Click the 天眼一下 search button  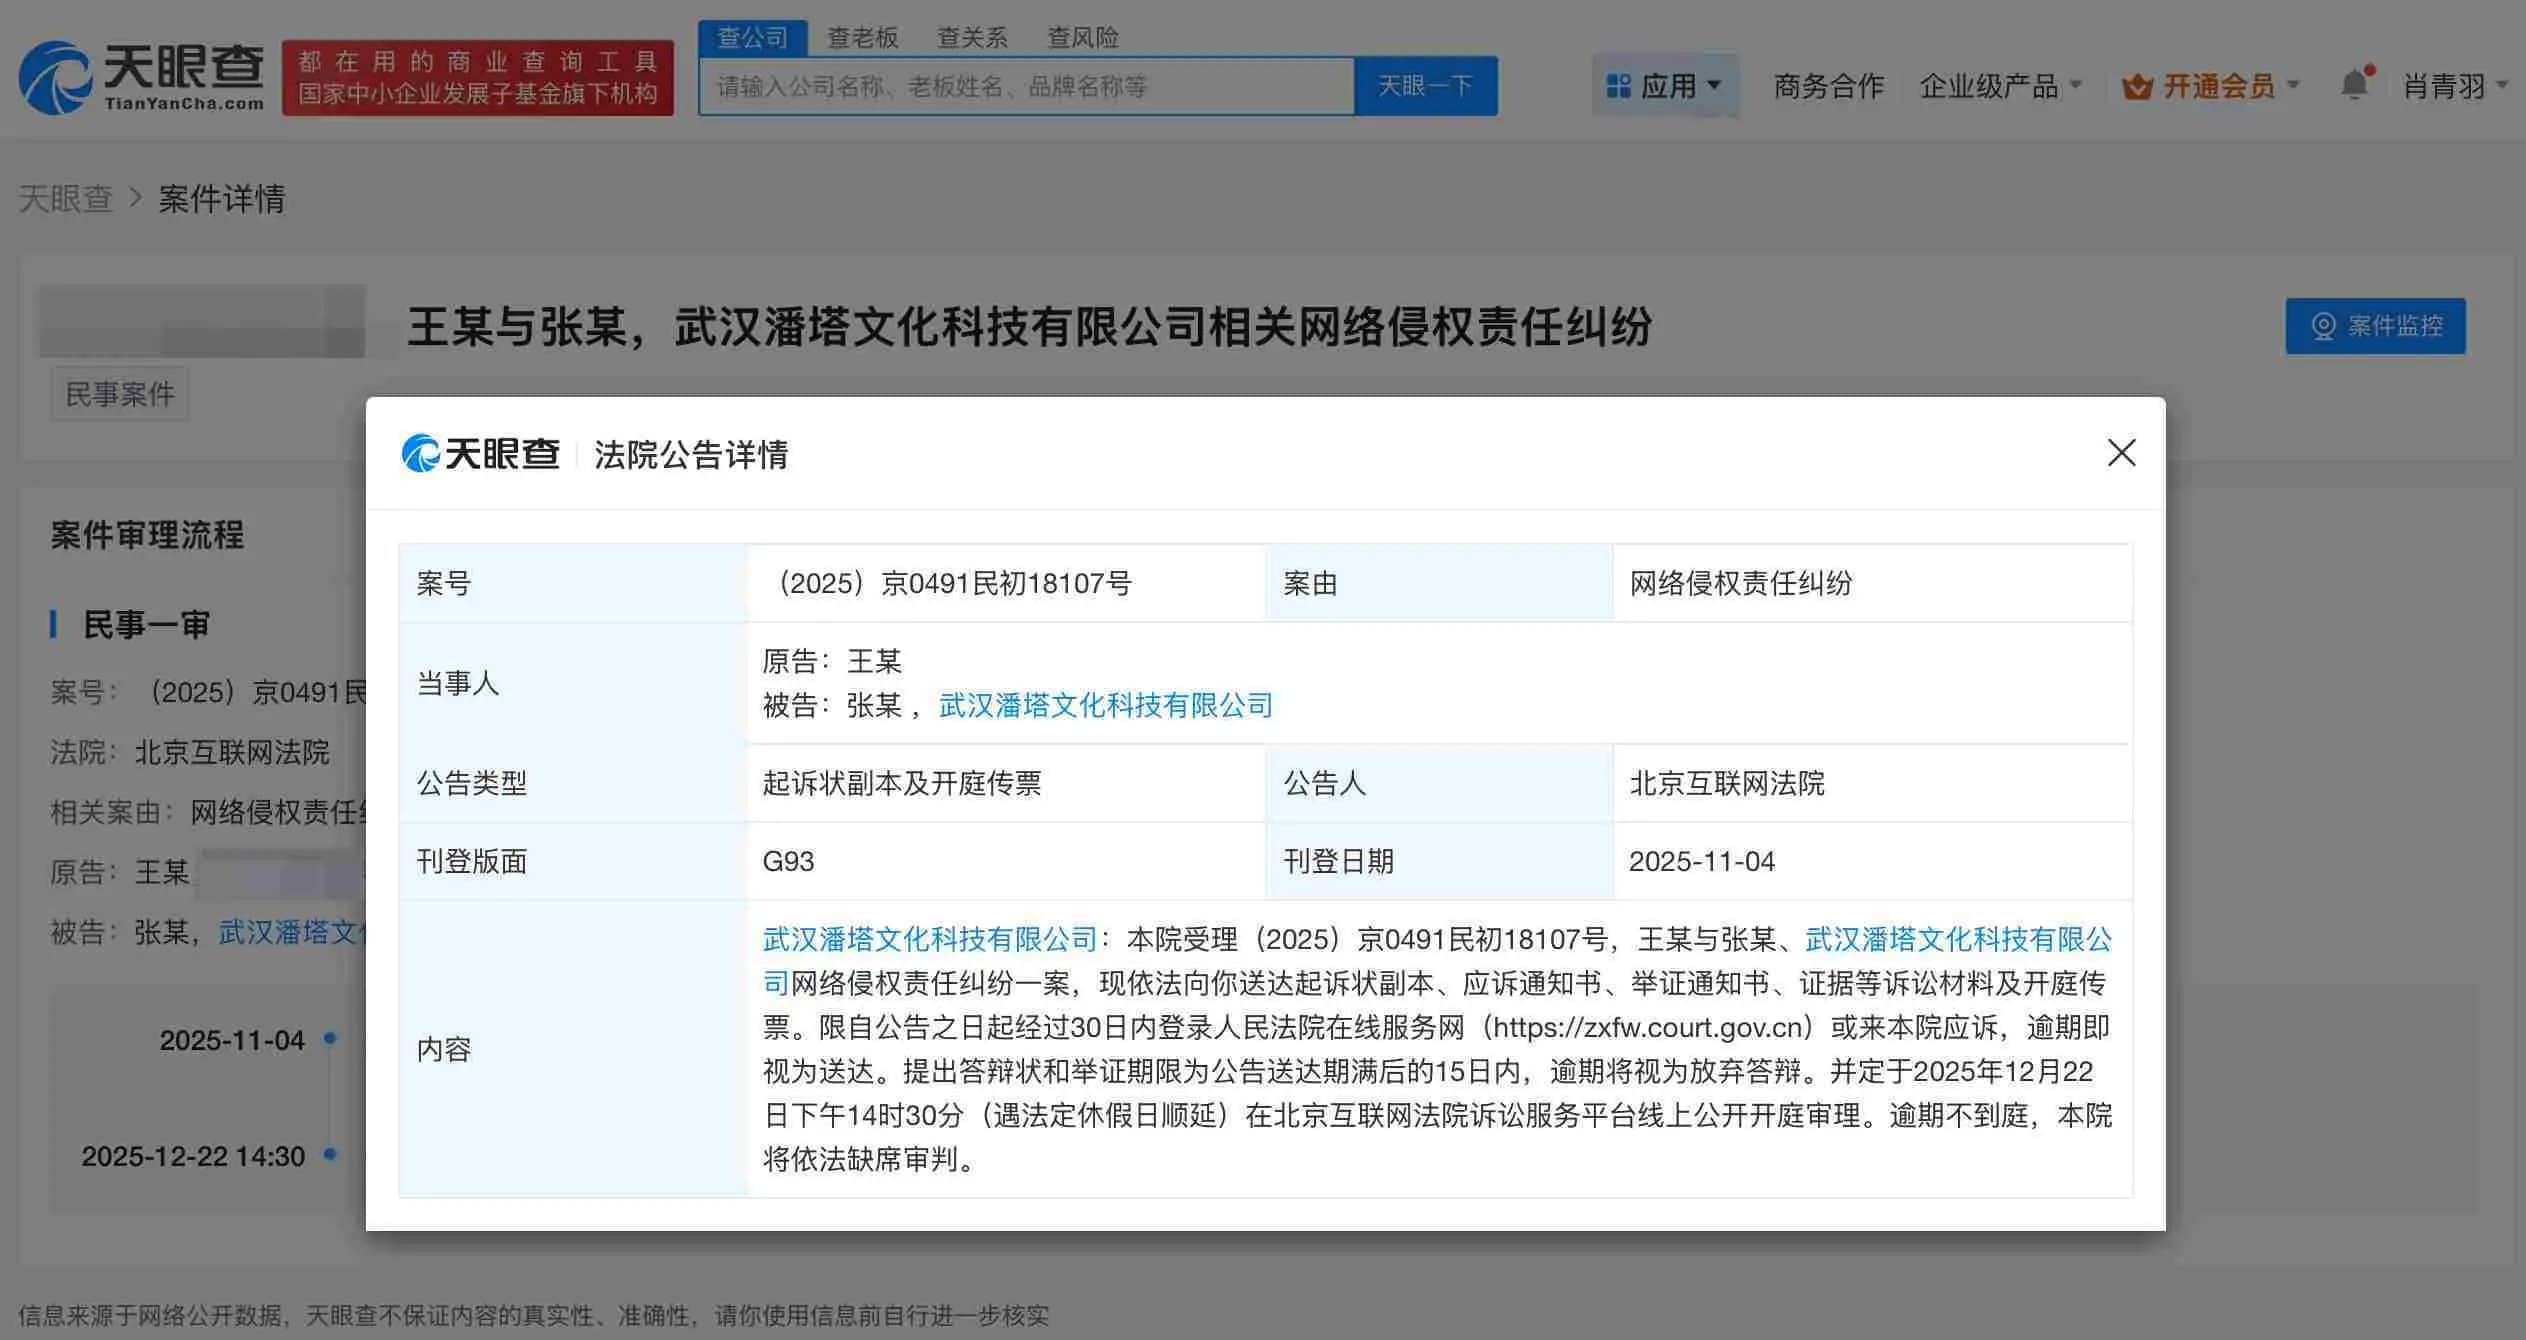click(1426, 86)
